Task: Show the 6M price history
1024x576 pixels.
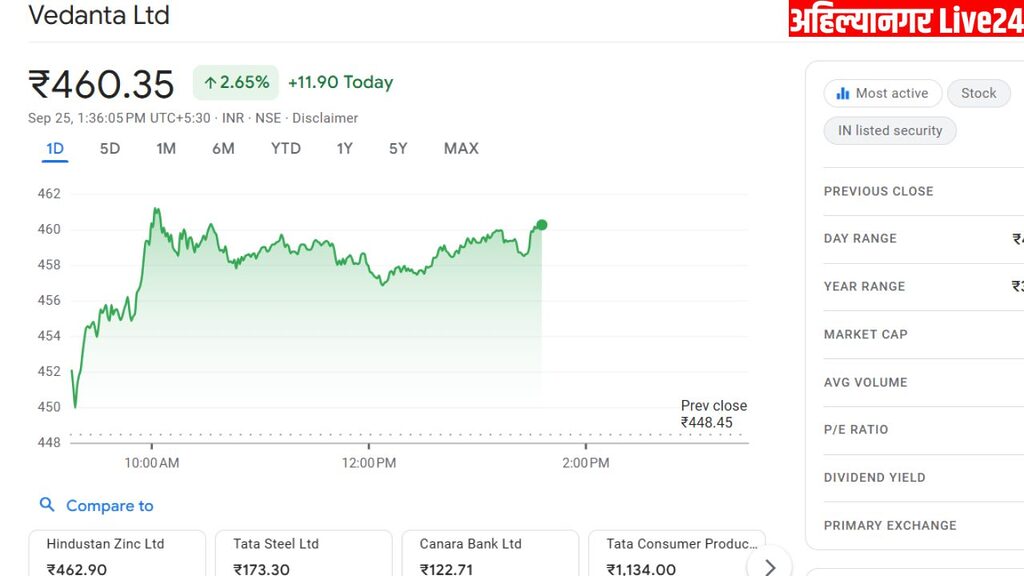Action: pos(223,149)
